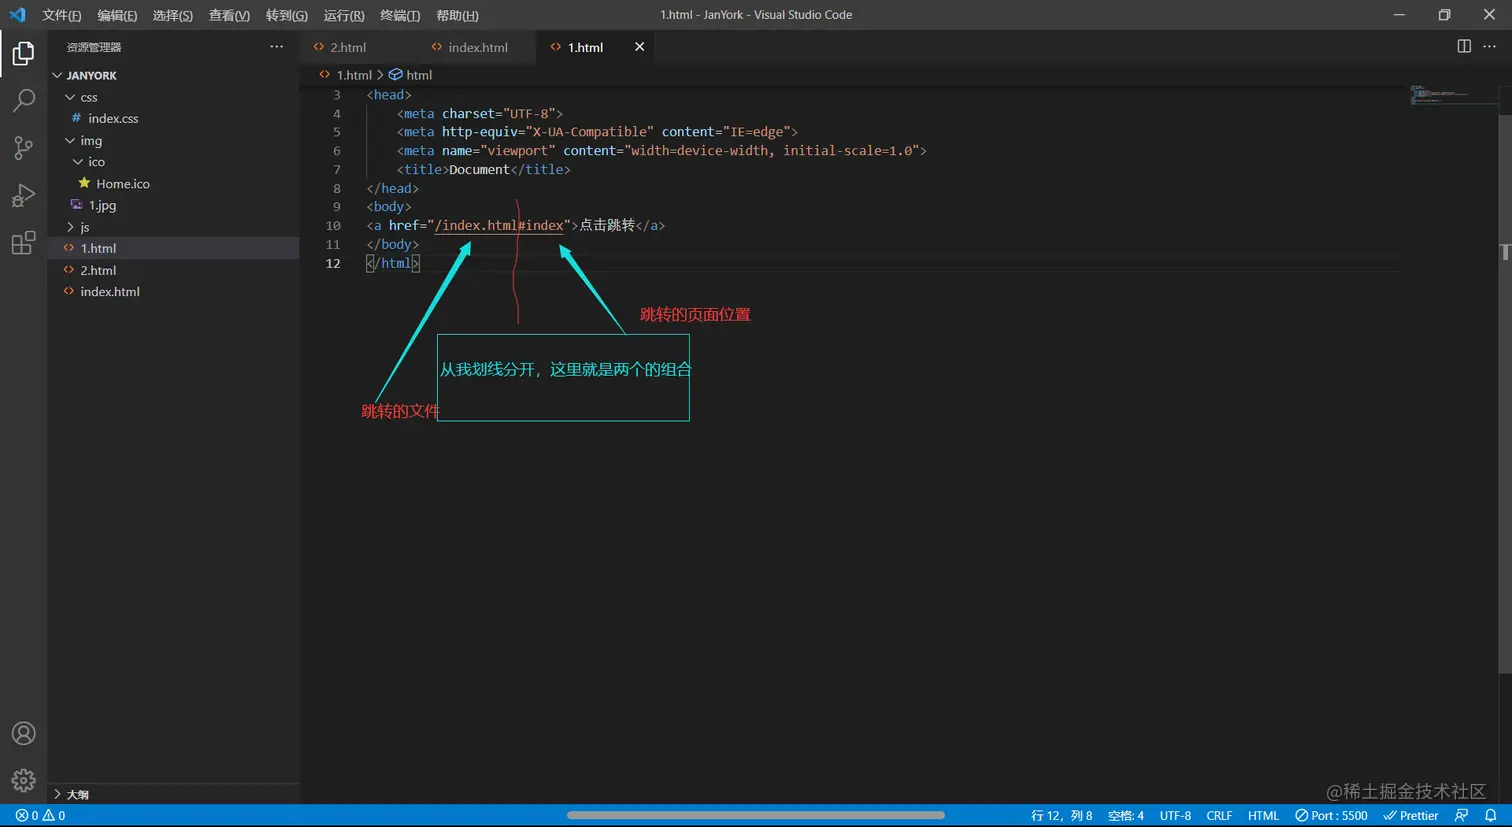Open the Manage gear icon
1512x827 pixels.
(23, 780)
